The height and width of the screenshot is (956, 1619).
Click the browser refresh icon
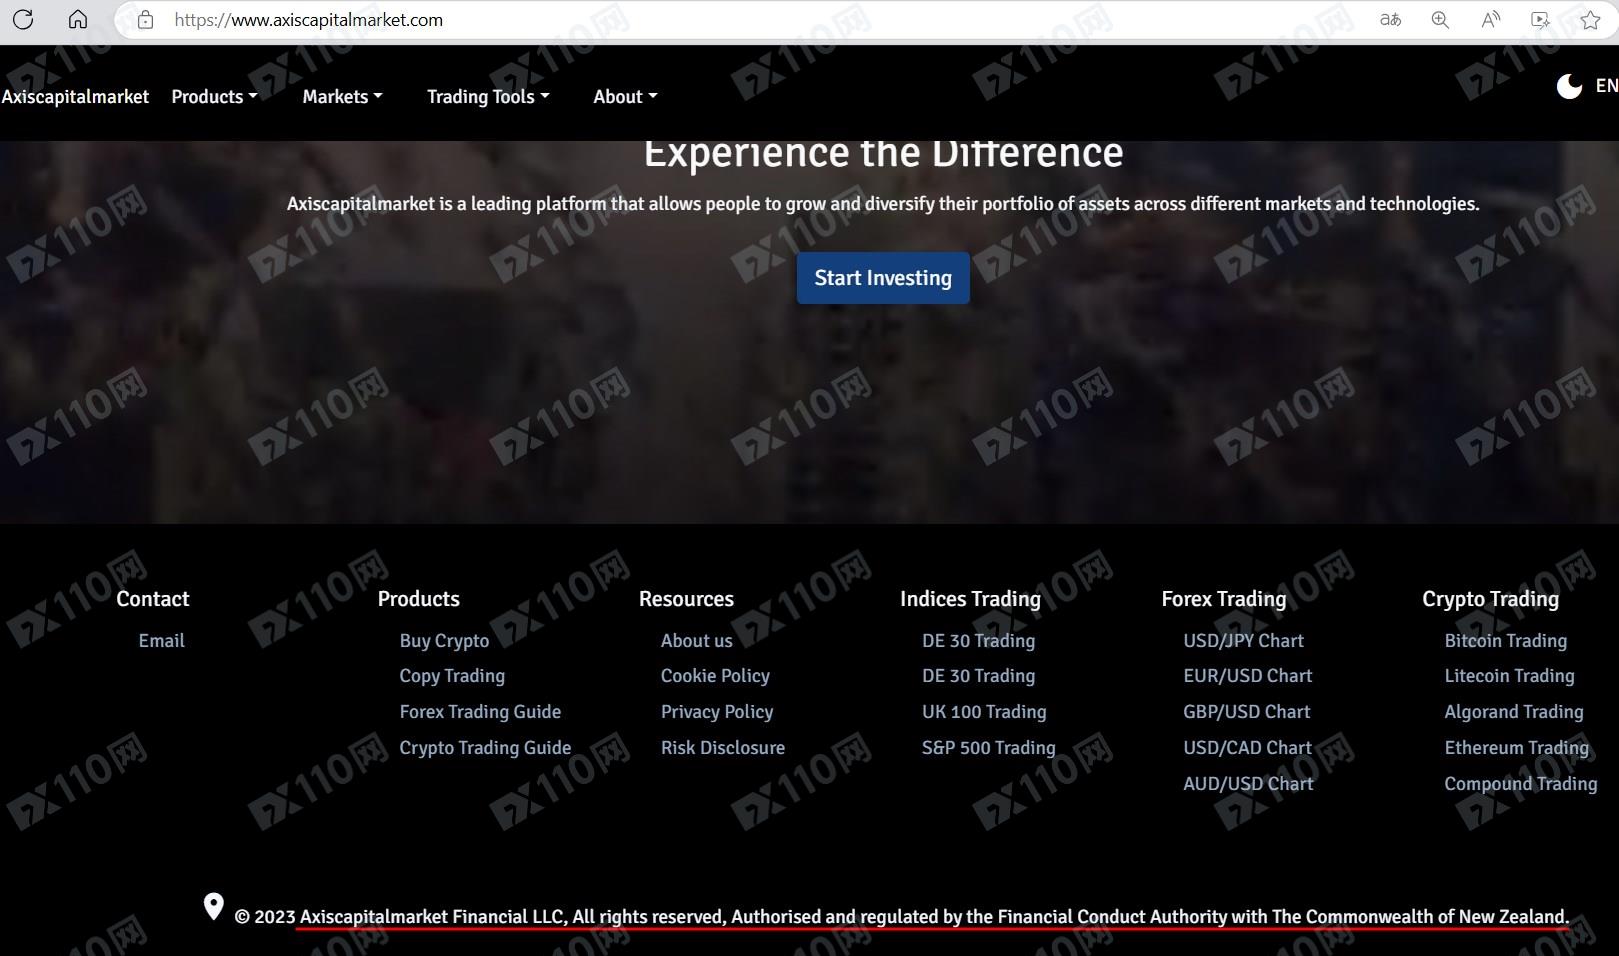click(x=23, y=20)
